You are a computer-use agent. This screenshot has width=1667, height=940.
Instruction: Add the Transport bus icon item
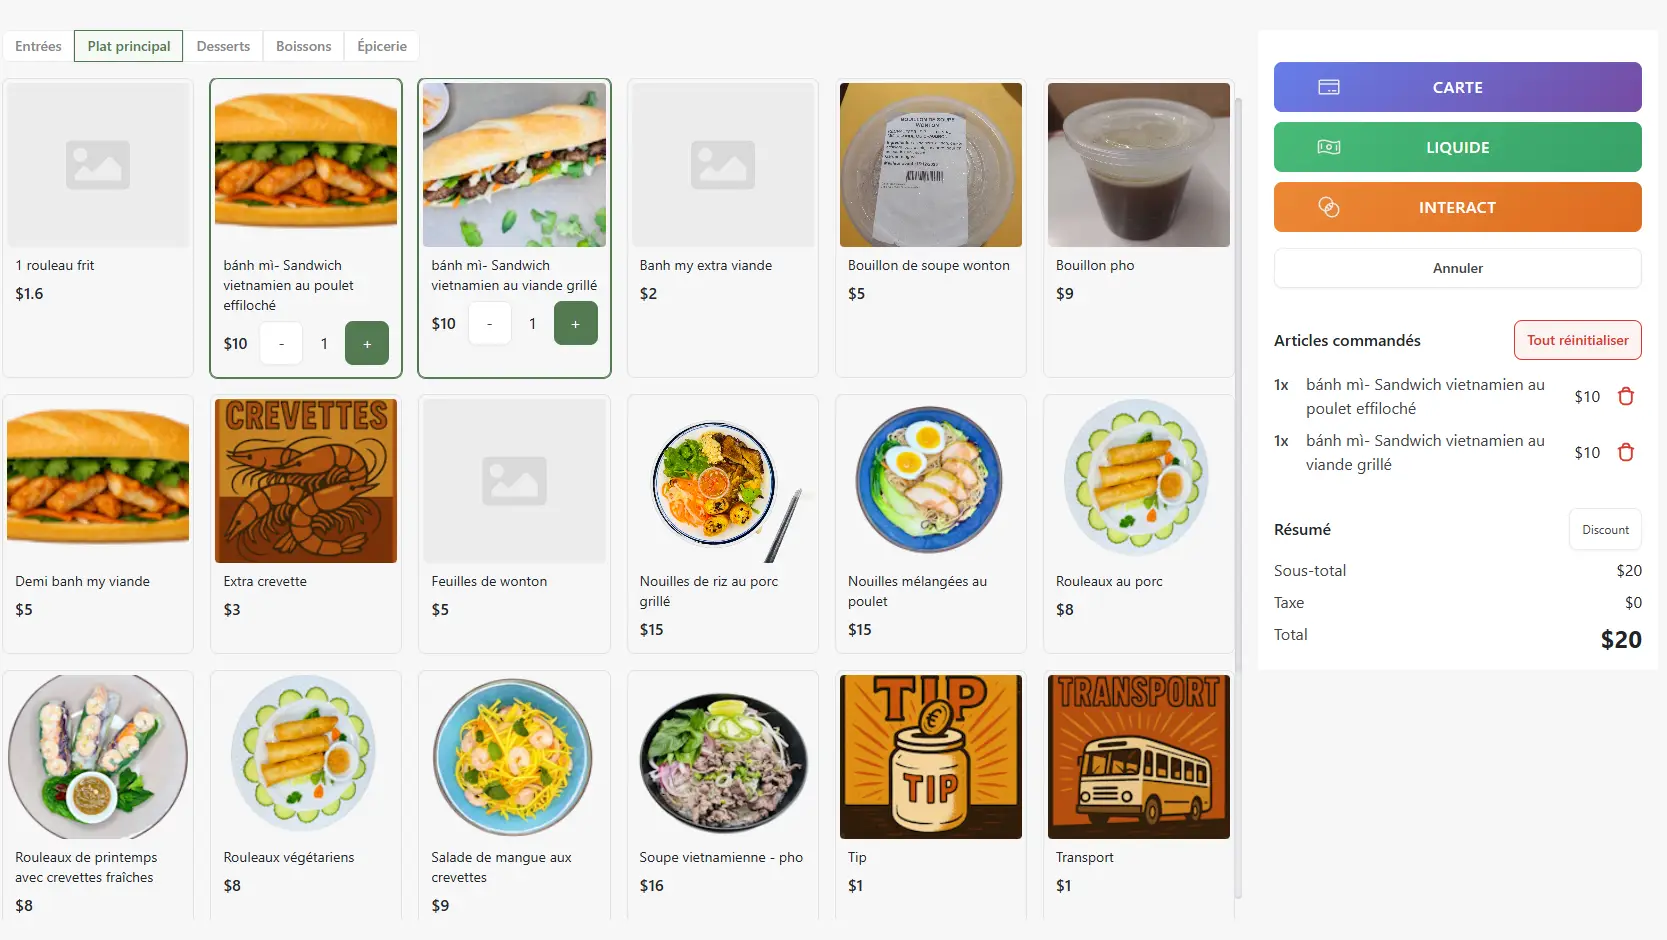[1138, 757]
